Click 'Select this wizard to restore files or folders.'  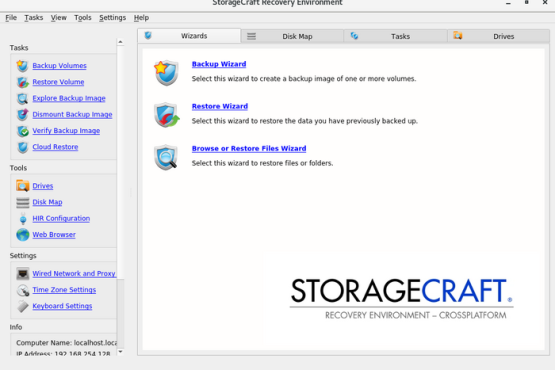tap(262, 163)
